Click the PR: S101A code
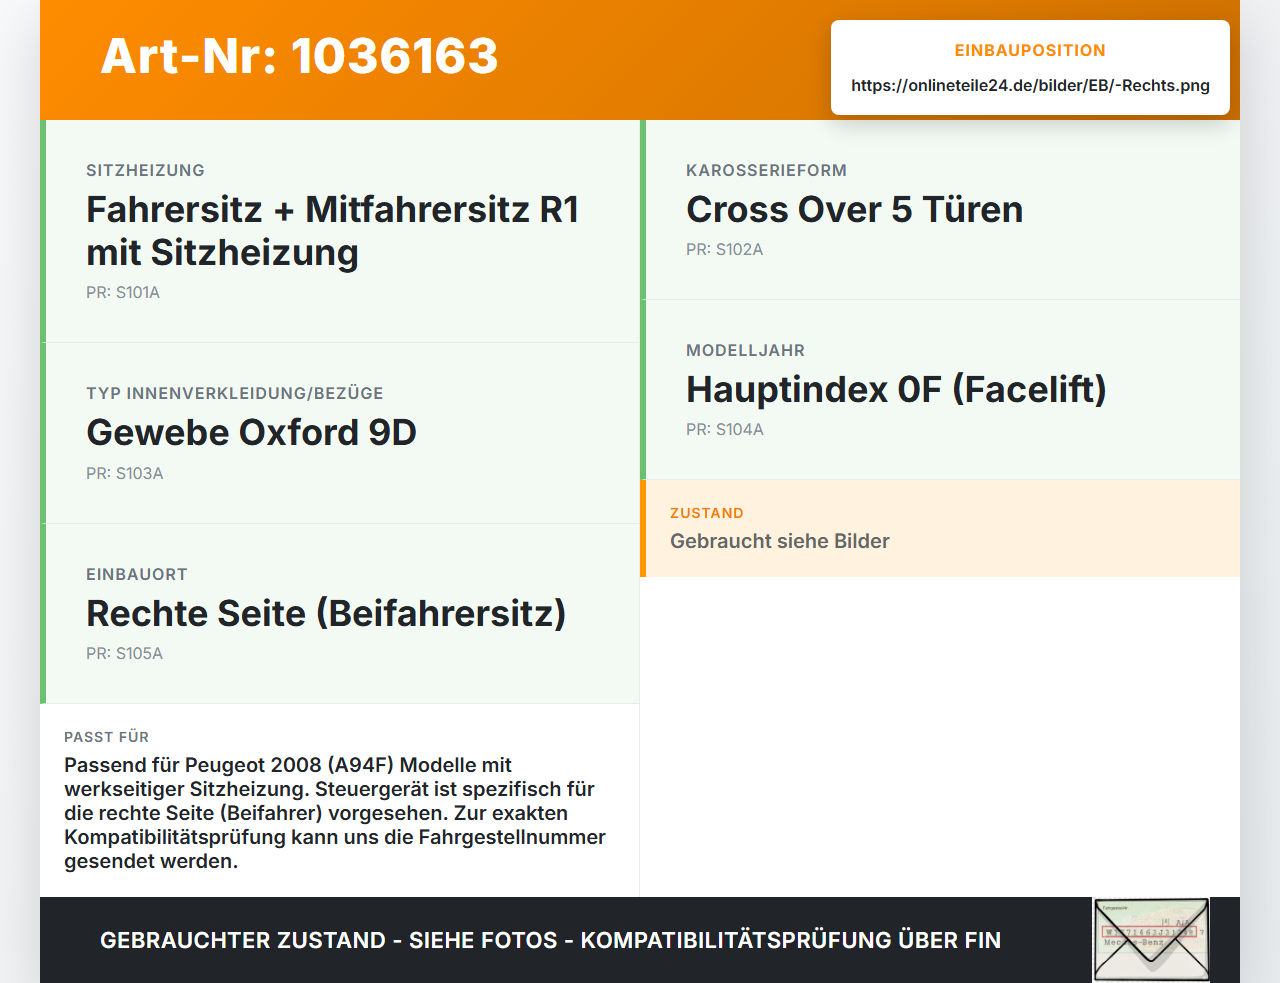1280x983 pixels. (x=123, y=293)
